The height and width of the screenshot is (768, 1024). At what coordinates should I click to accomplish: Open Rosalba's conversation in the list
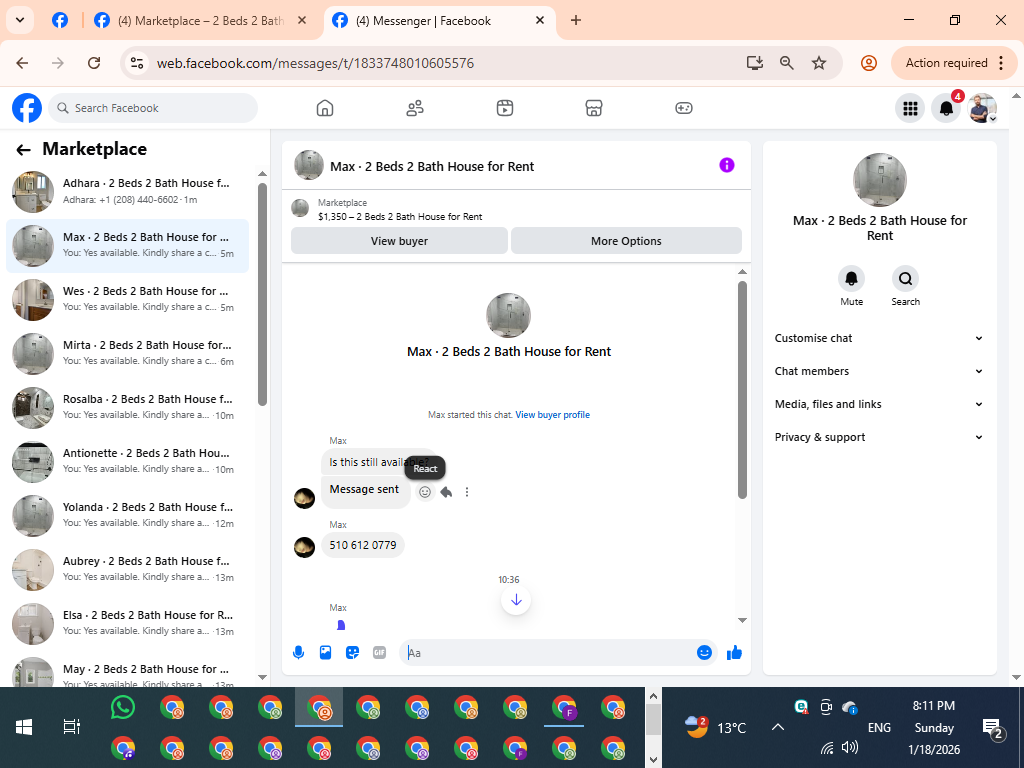(127, 408)
